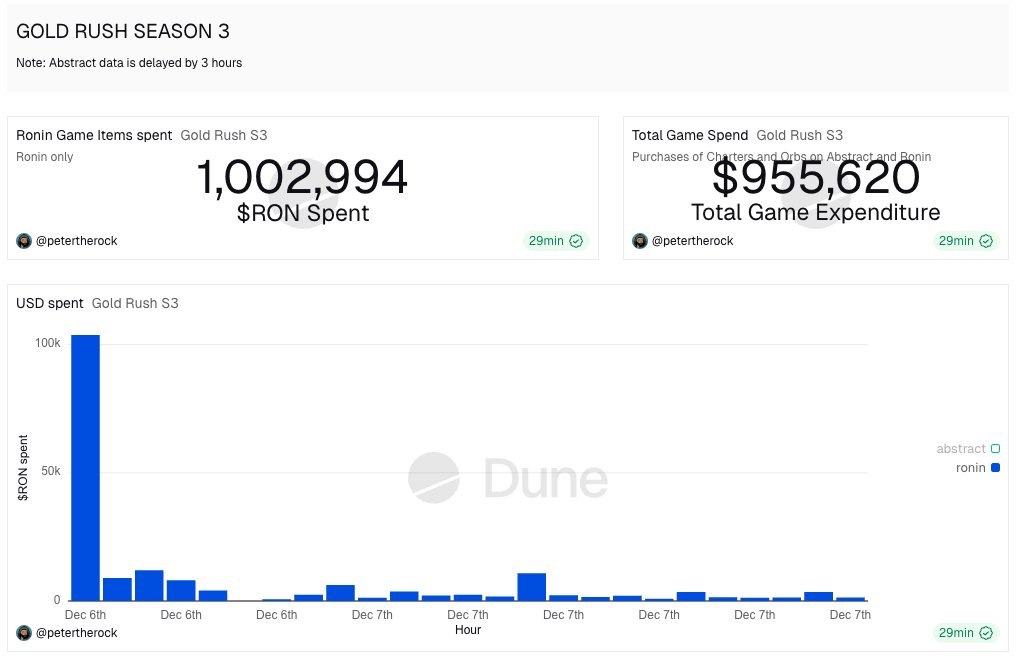Screen dimensions: 1018x664
Task: Click petertherock avatar in Ronin Game Items card
Action: coord(24,241)
